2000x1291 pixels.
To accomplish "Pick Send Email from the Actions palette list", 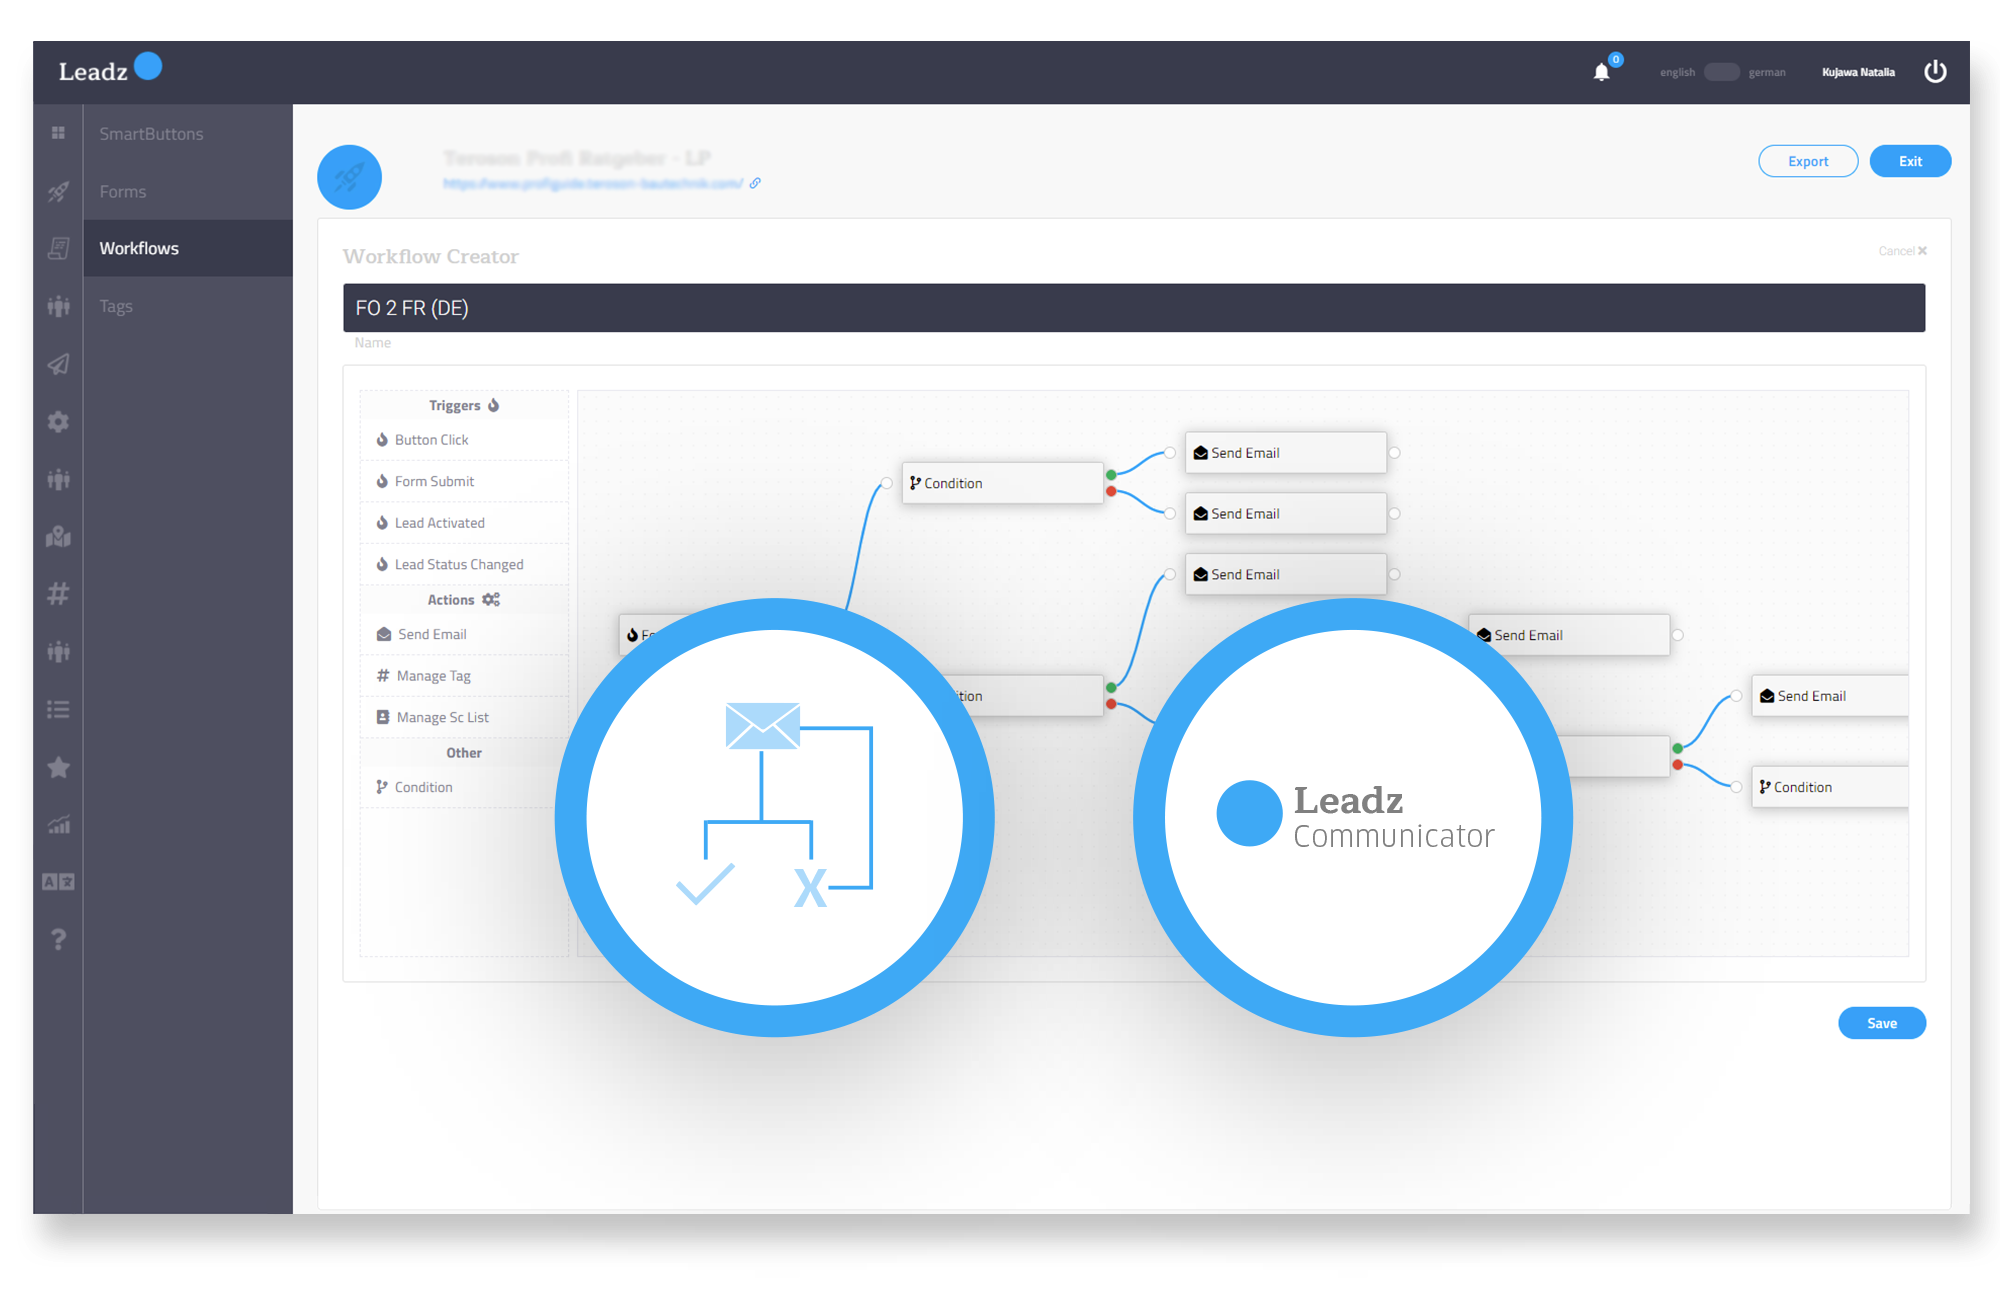I will [x=464, y=634].
